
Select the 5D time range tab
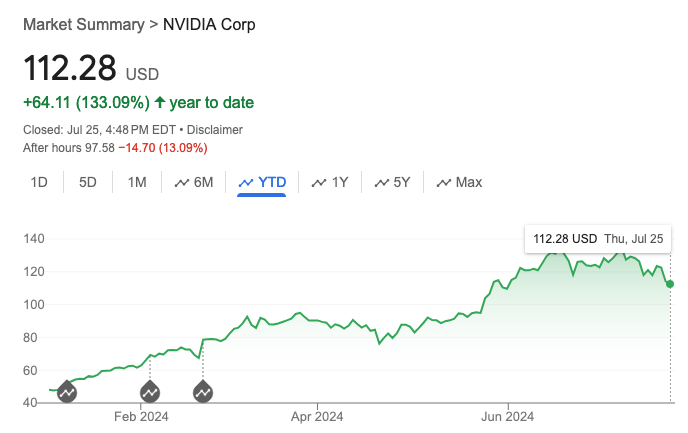tap(88, 182)
